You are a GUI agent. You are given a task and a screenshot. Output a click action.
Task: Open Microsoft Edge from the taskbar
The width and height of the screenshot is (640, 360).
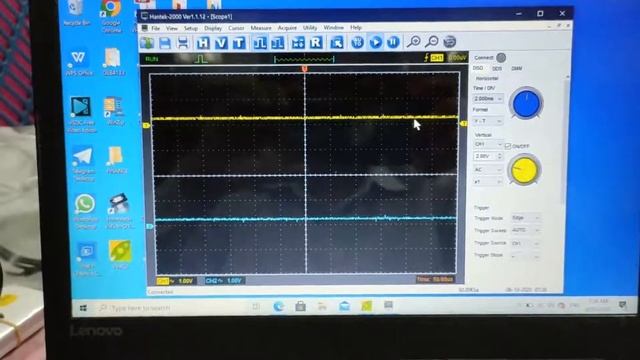point(278,307)
